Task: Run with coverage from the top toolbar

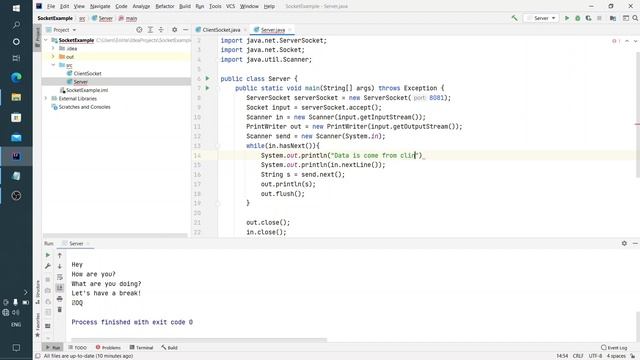Action: tap(588, 18)
